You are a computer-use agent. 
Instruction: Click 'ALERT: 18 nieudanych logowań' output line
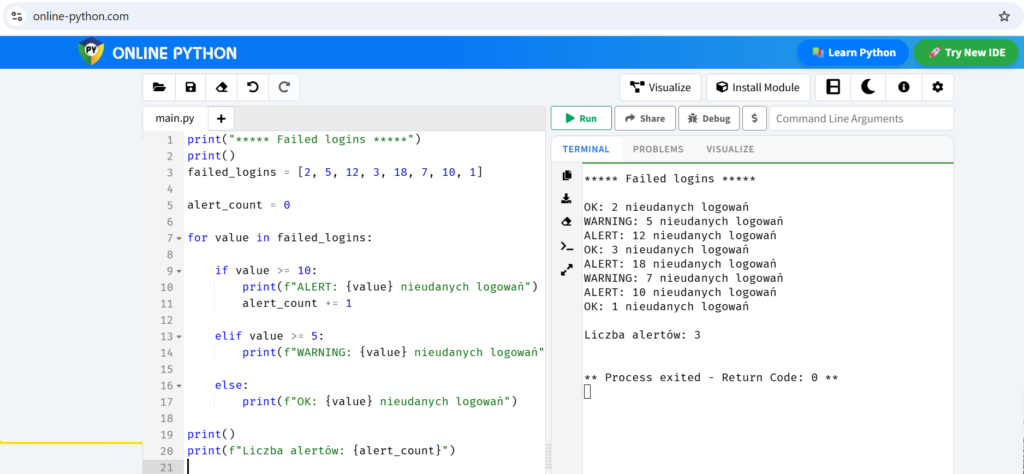[x=680, y=264]
